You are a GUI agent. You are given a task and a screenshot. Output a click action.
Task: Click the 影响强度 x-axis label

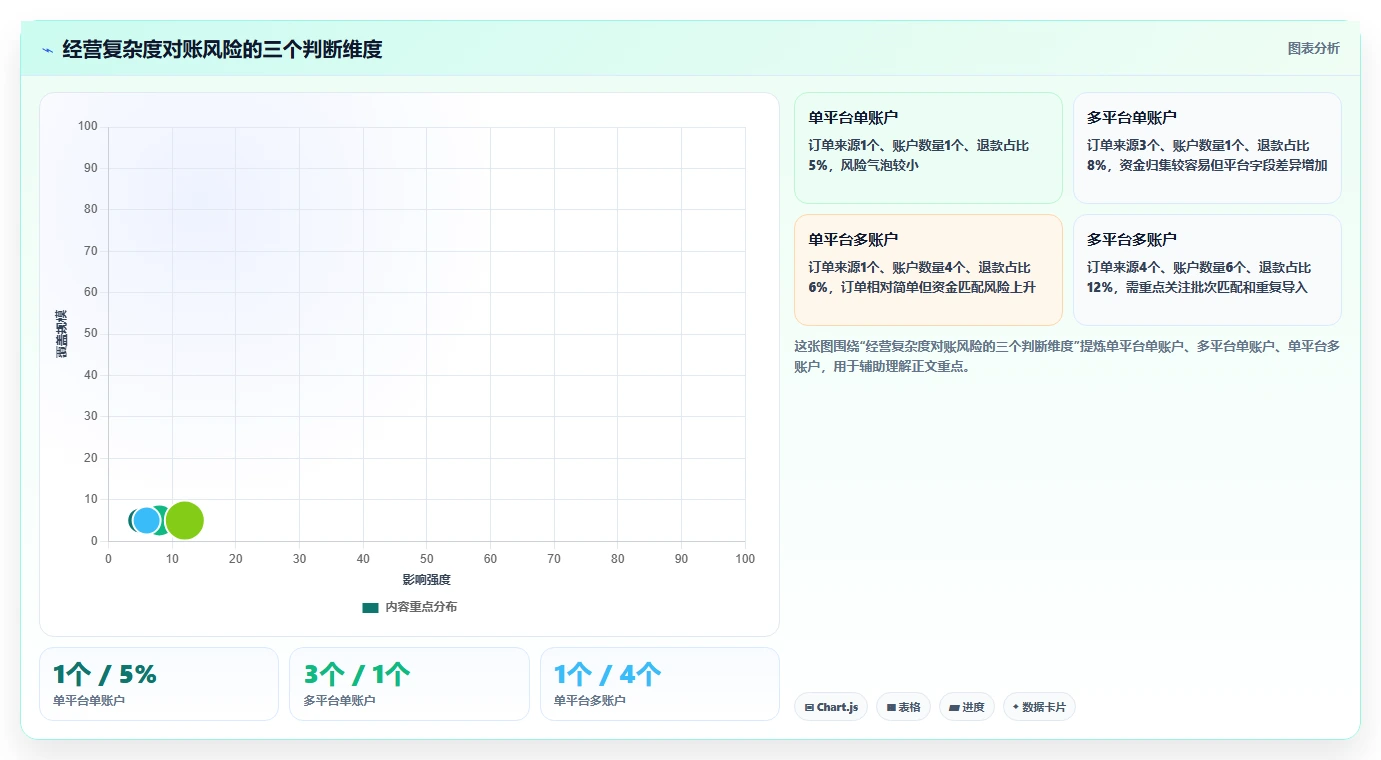(427, 580)
